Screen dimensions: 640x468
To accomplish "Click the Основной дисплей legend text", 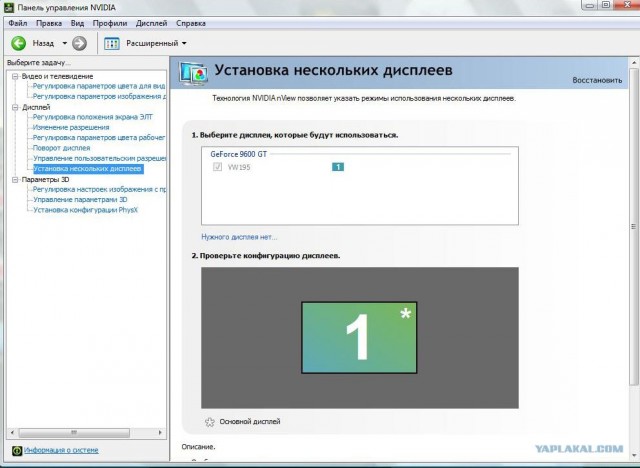I will (x=250, y=422).
